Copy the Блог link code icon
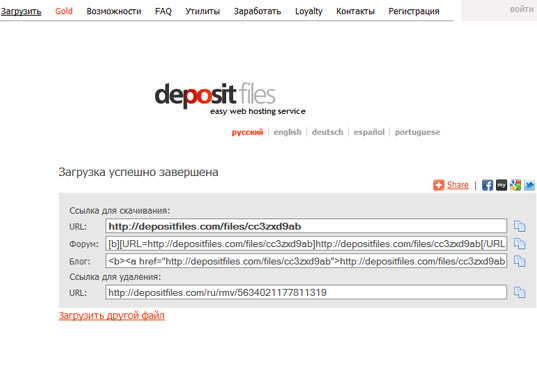The width and height of the screenshot is (537, 382). [x=520, y=261]
